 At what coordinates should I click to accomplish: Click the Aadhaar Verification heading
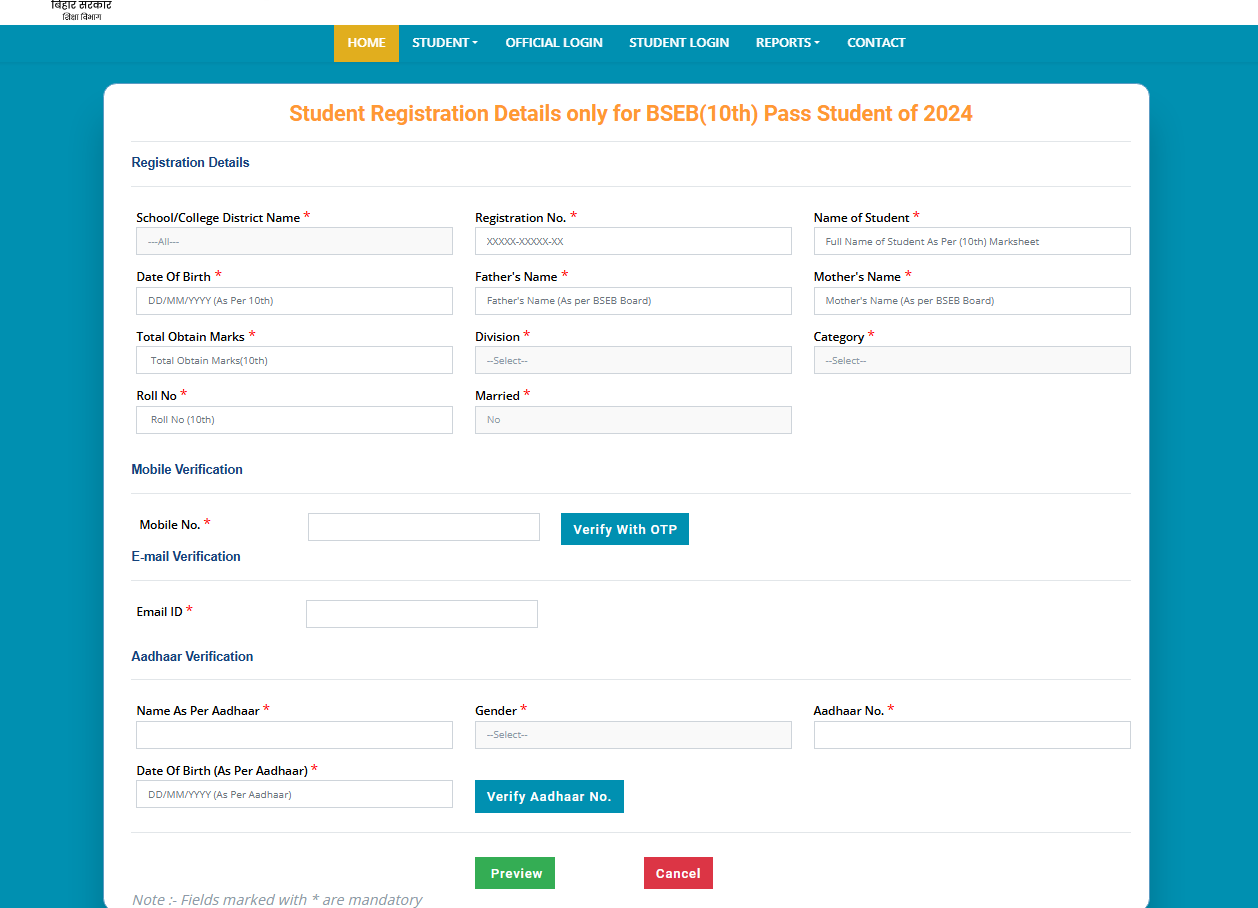click(x=192, y=657)
